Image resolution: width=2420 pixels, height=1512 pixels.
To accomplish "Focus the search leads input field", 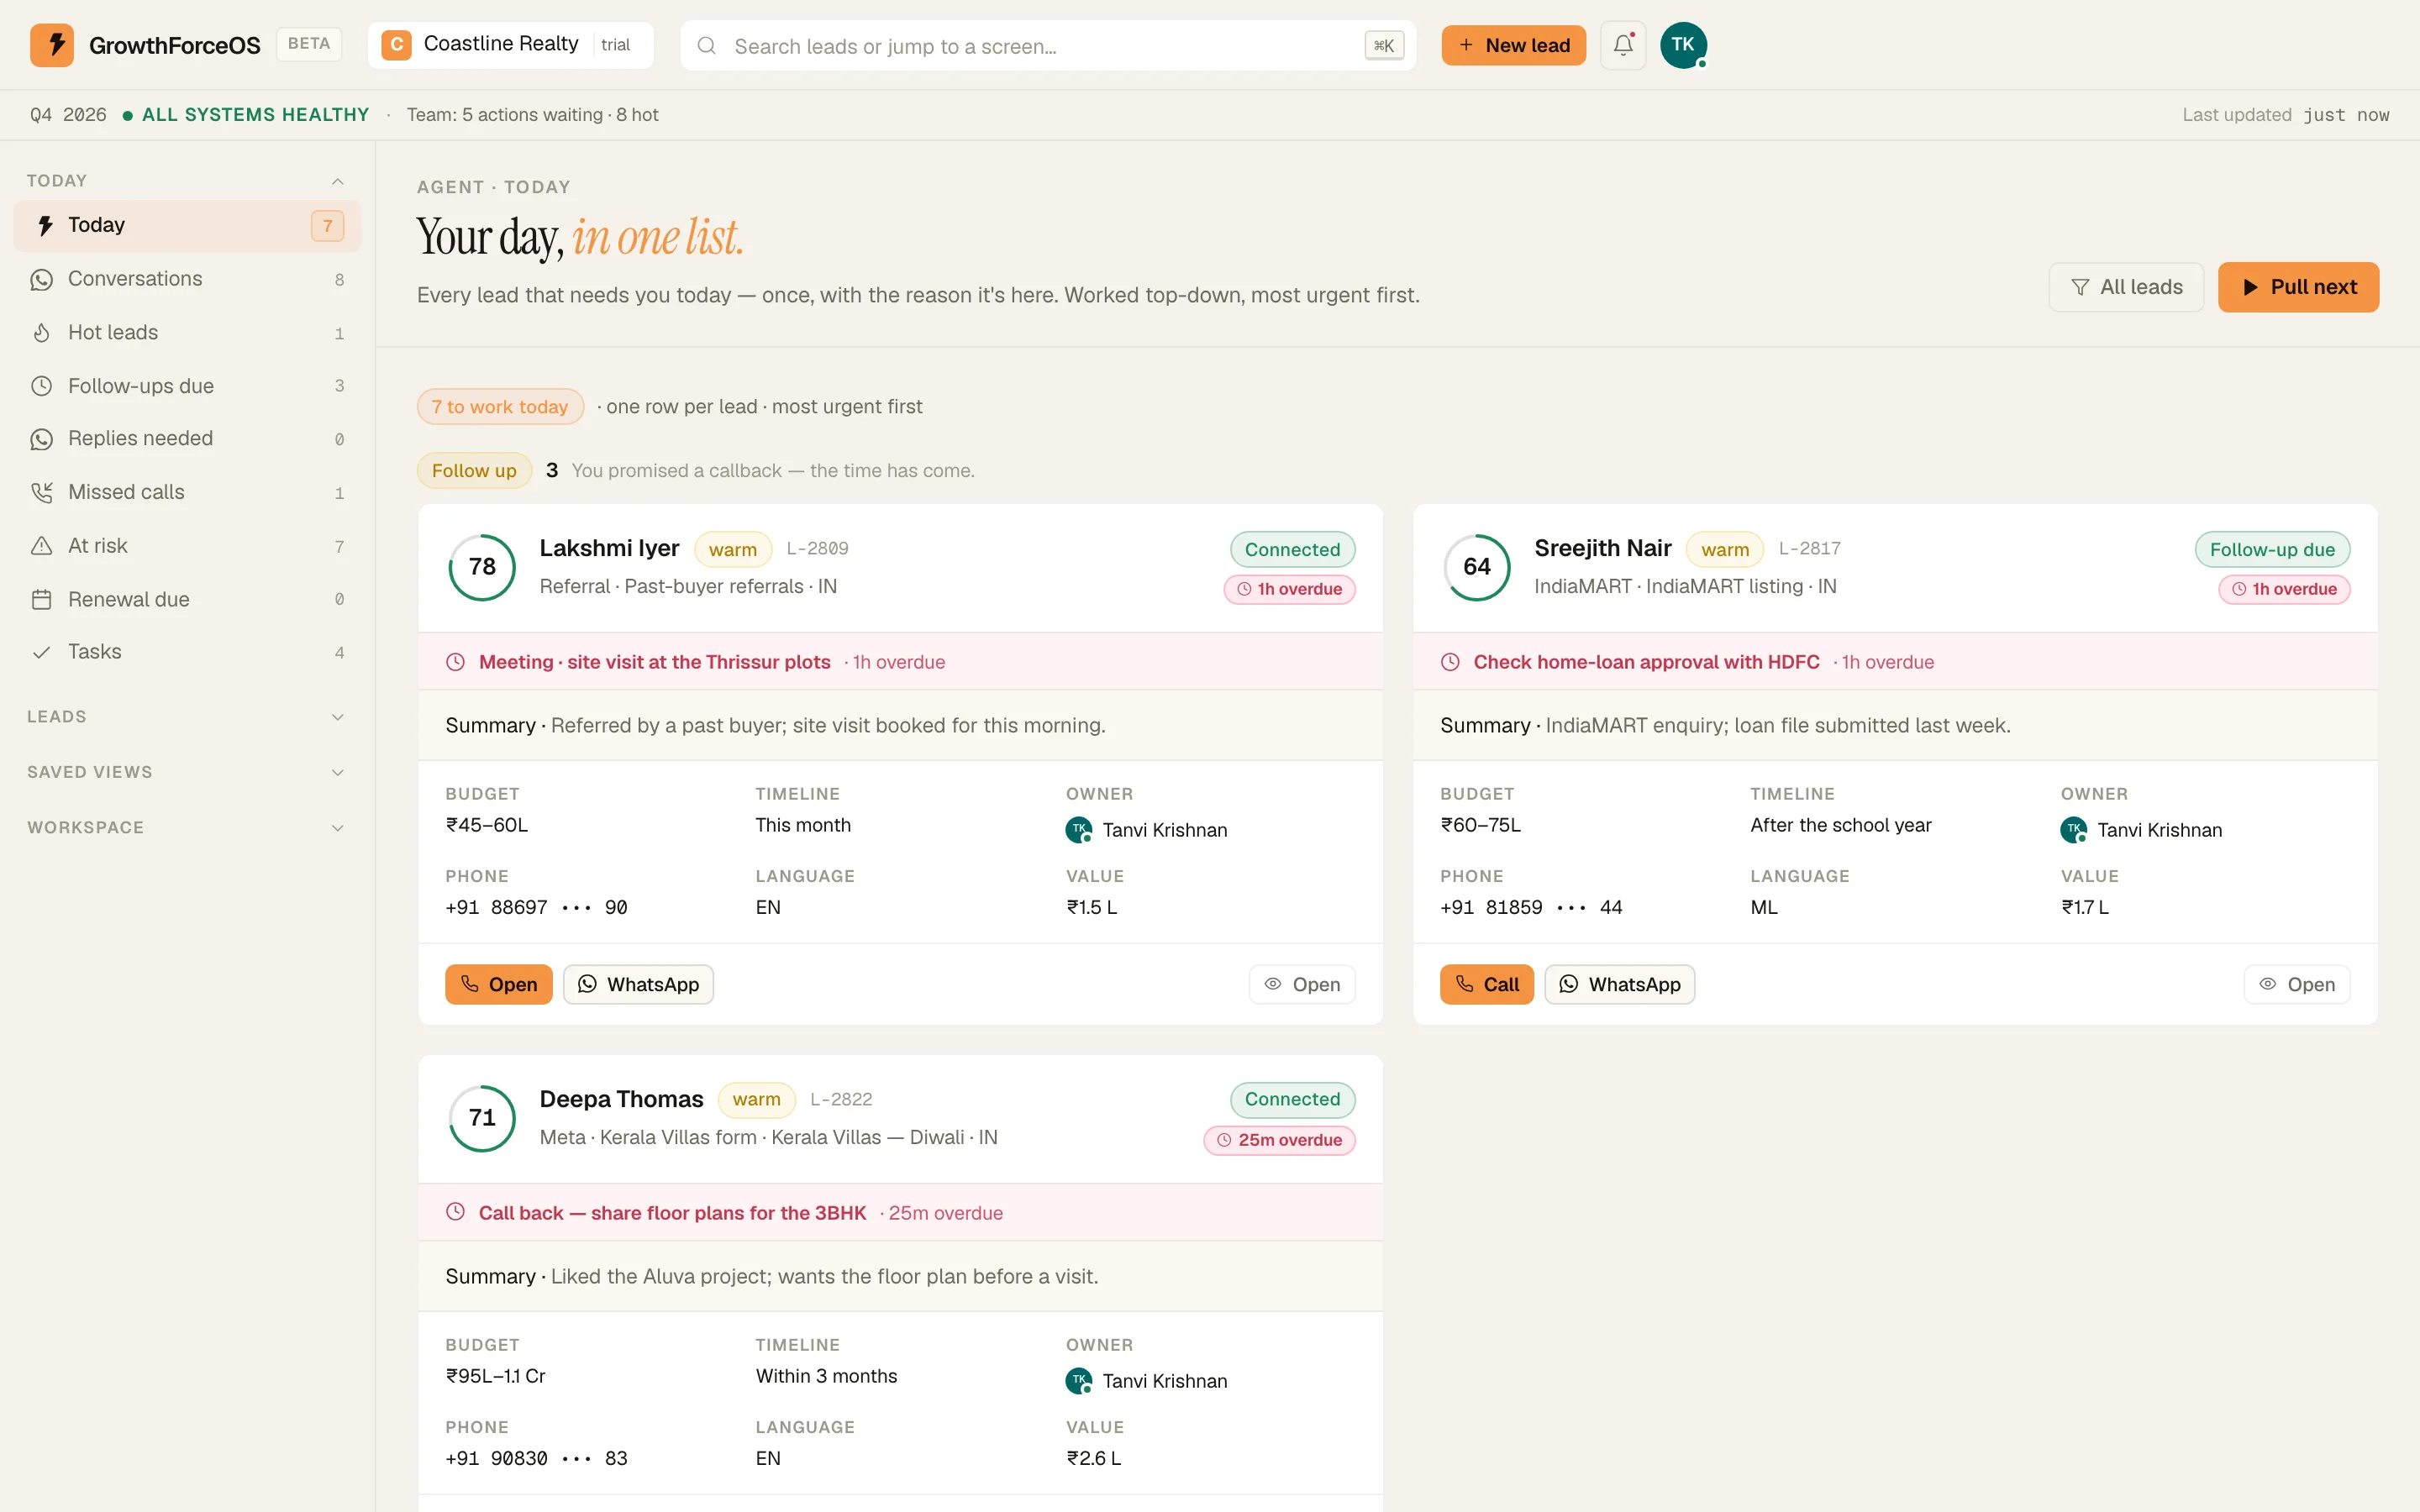I will (x=1048, y=46).
